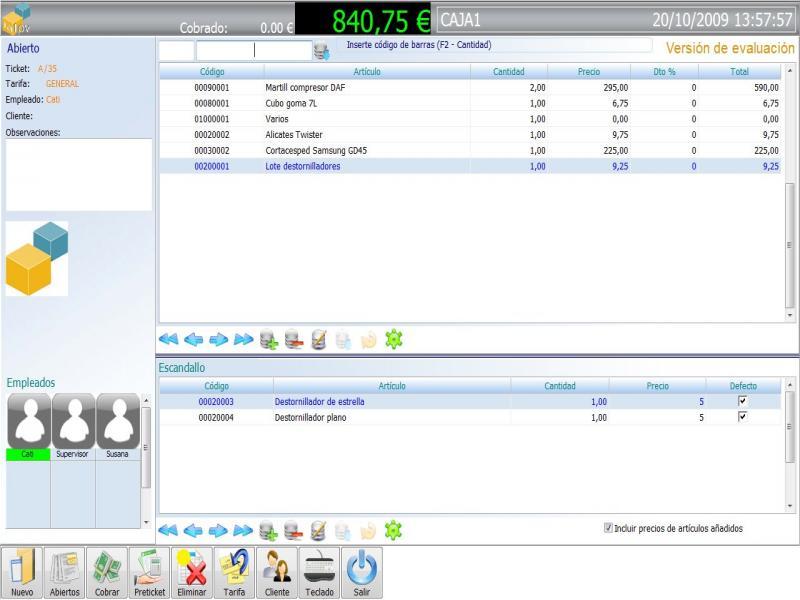Image resolution: width=800 pixels, height=600 pixels.
Task: Toggle Defecto for Destornillador de estrella
Action: 743,401
